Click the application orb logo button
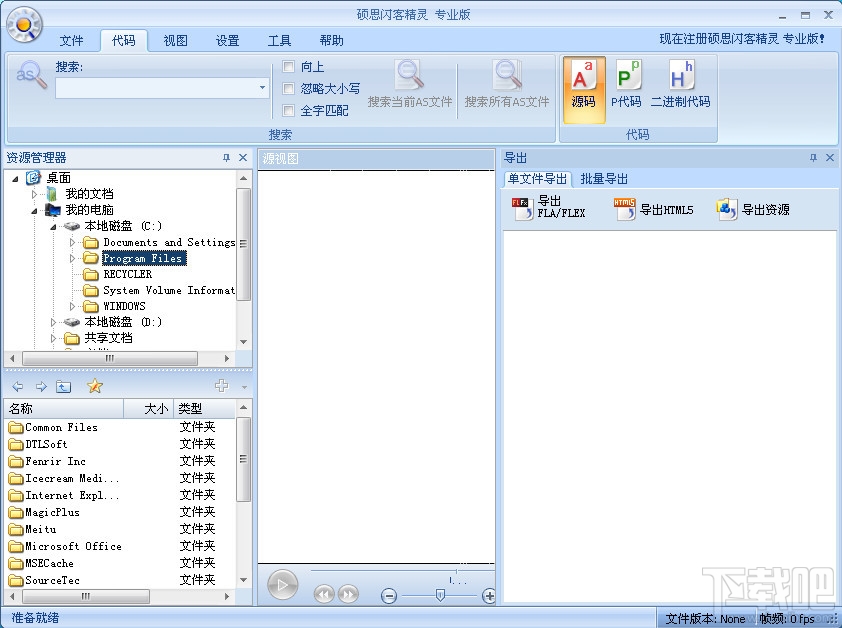Viewport: 842px width, 628px height. pos(25,25)
